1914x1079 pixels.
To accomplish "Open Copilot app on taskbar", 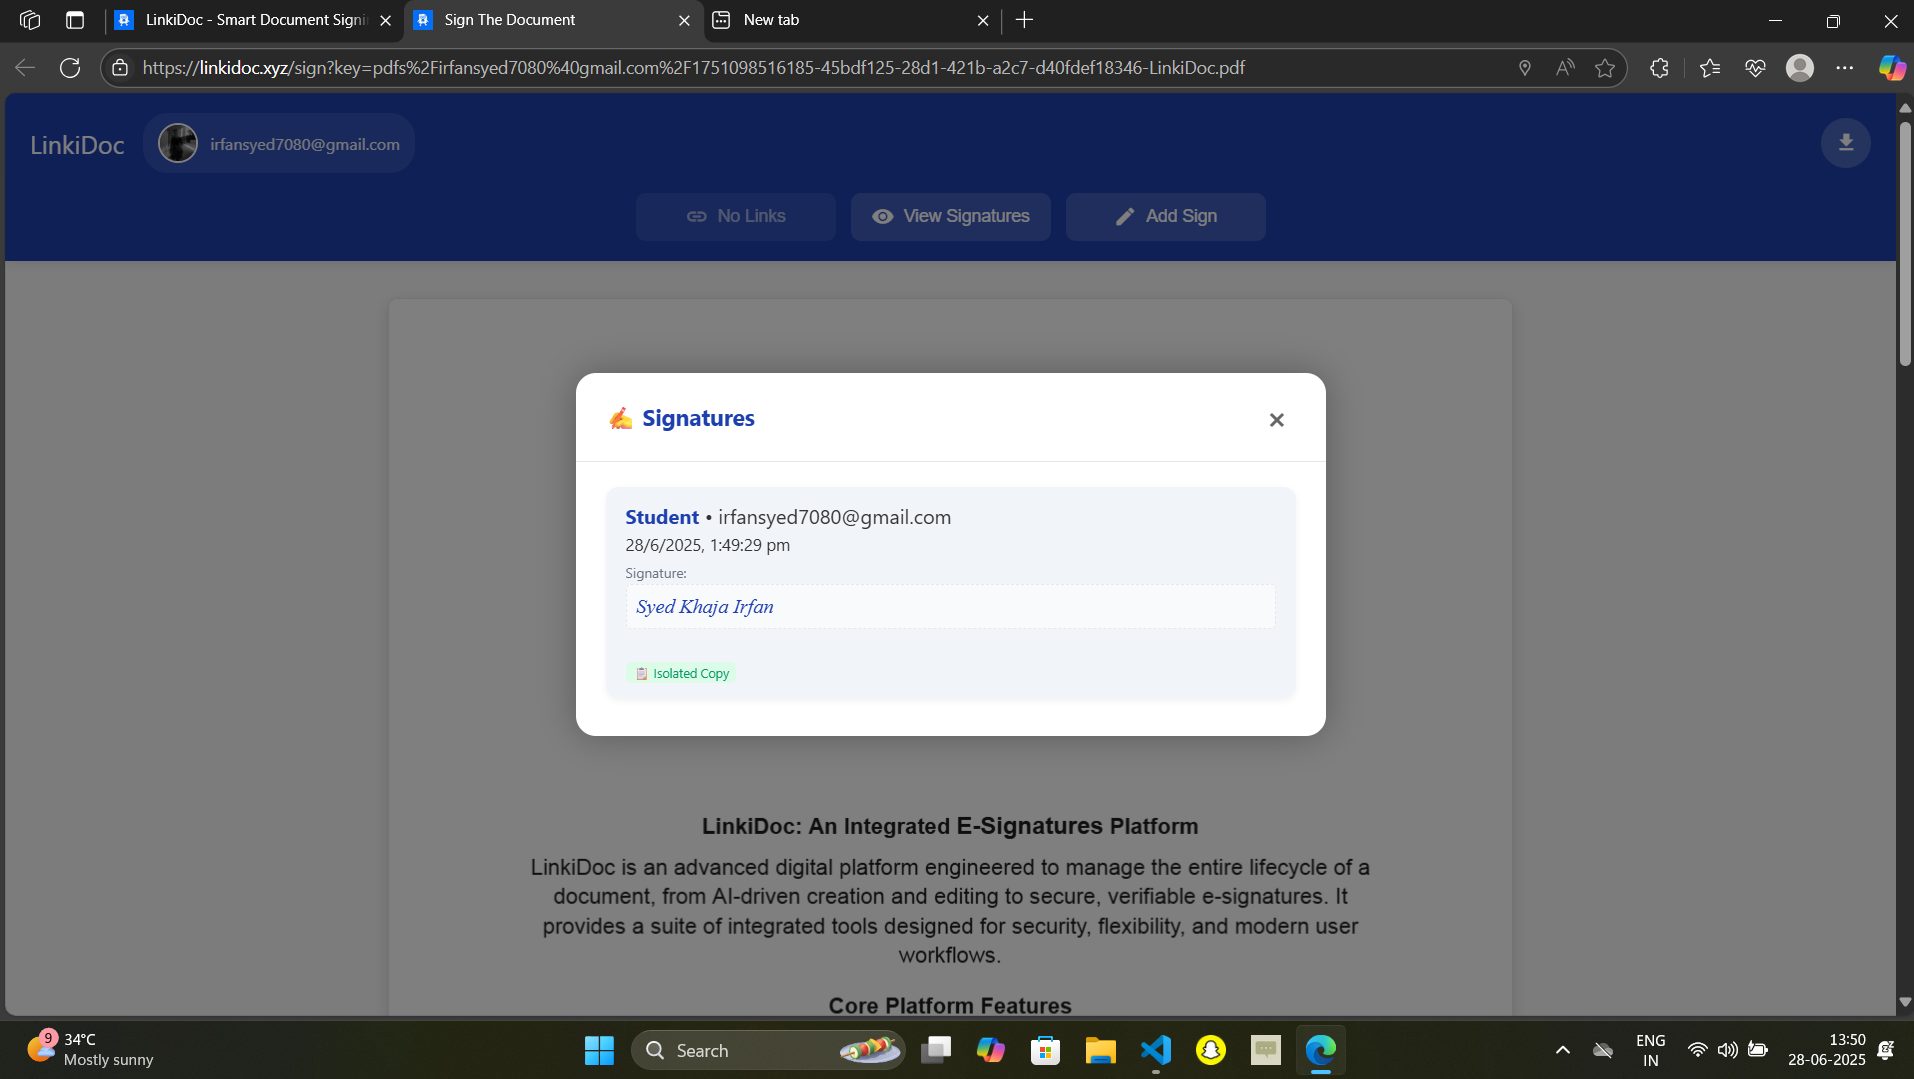I will 991,1050.
